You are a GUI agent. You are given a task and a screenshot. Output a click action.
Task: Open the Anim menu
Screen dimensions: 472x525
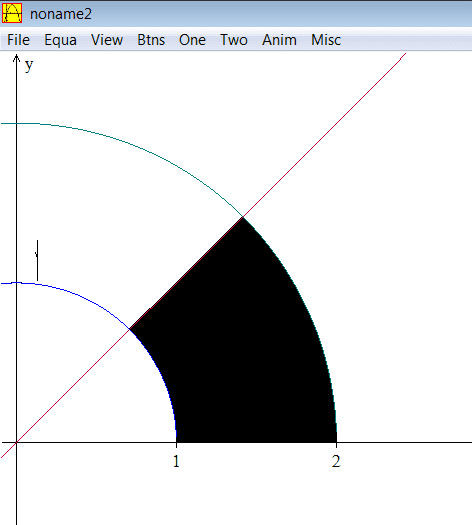tap(279, 40)
